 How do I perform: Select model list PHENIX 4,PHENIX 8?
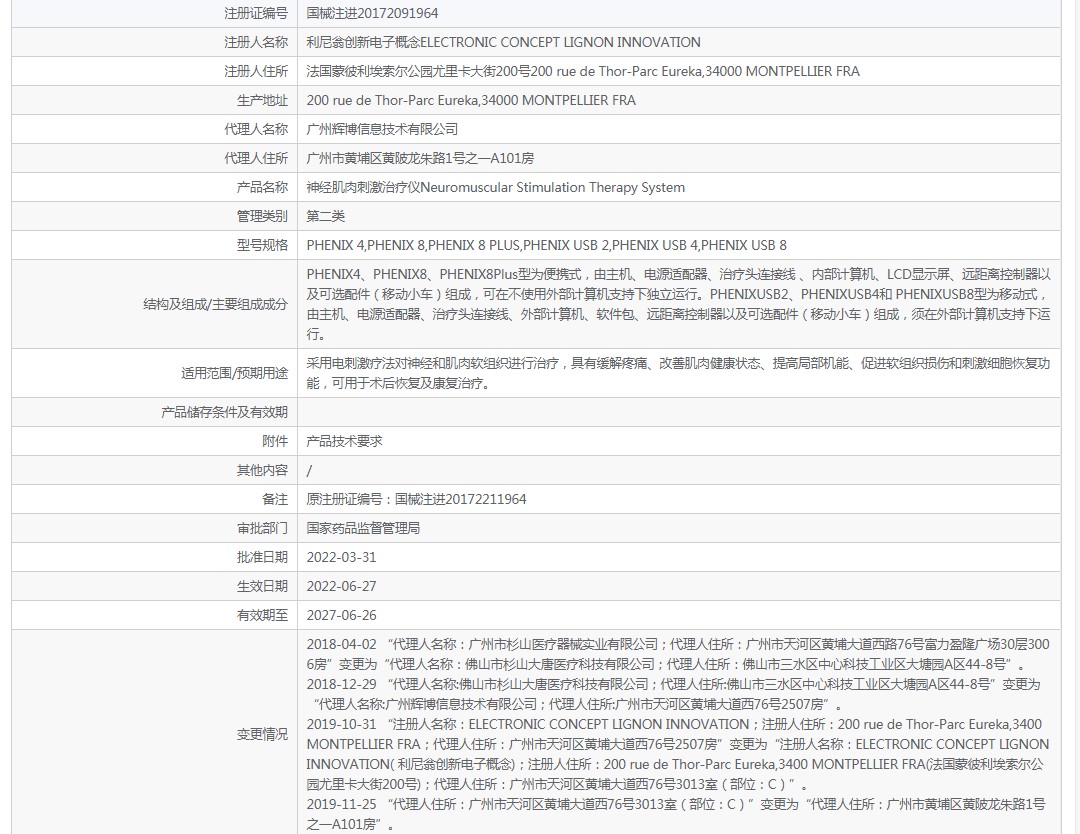(546, 244)
